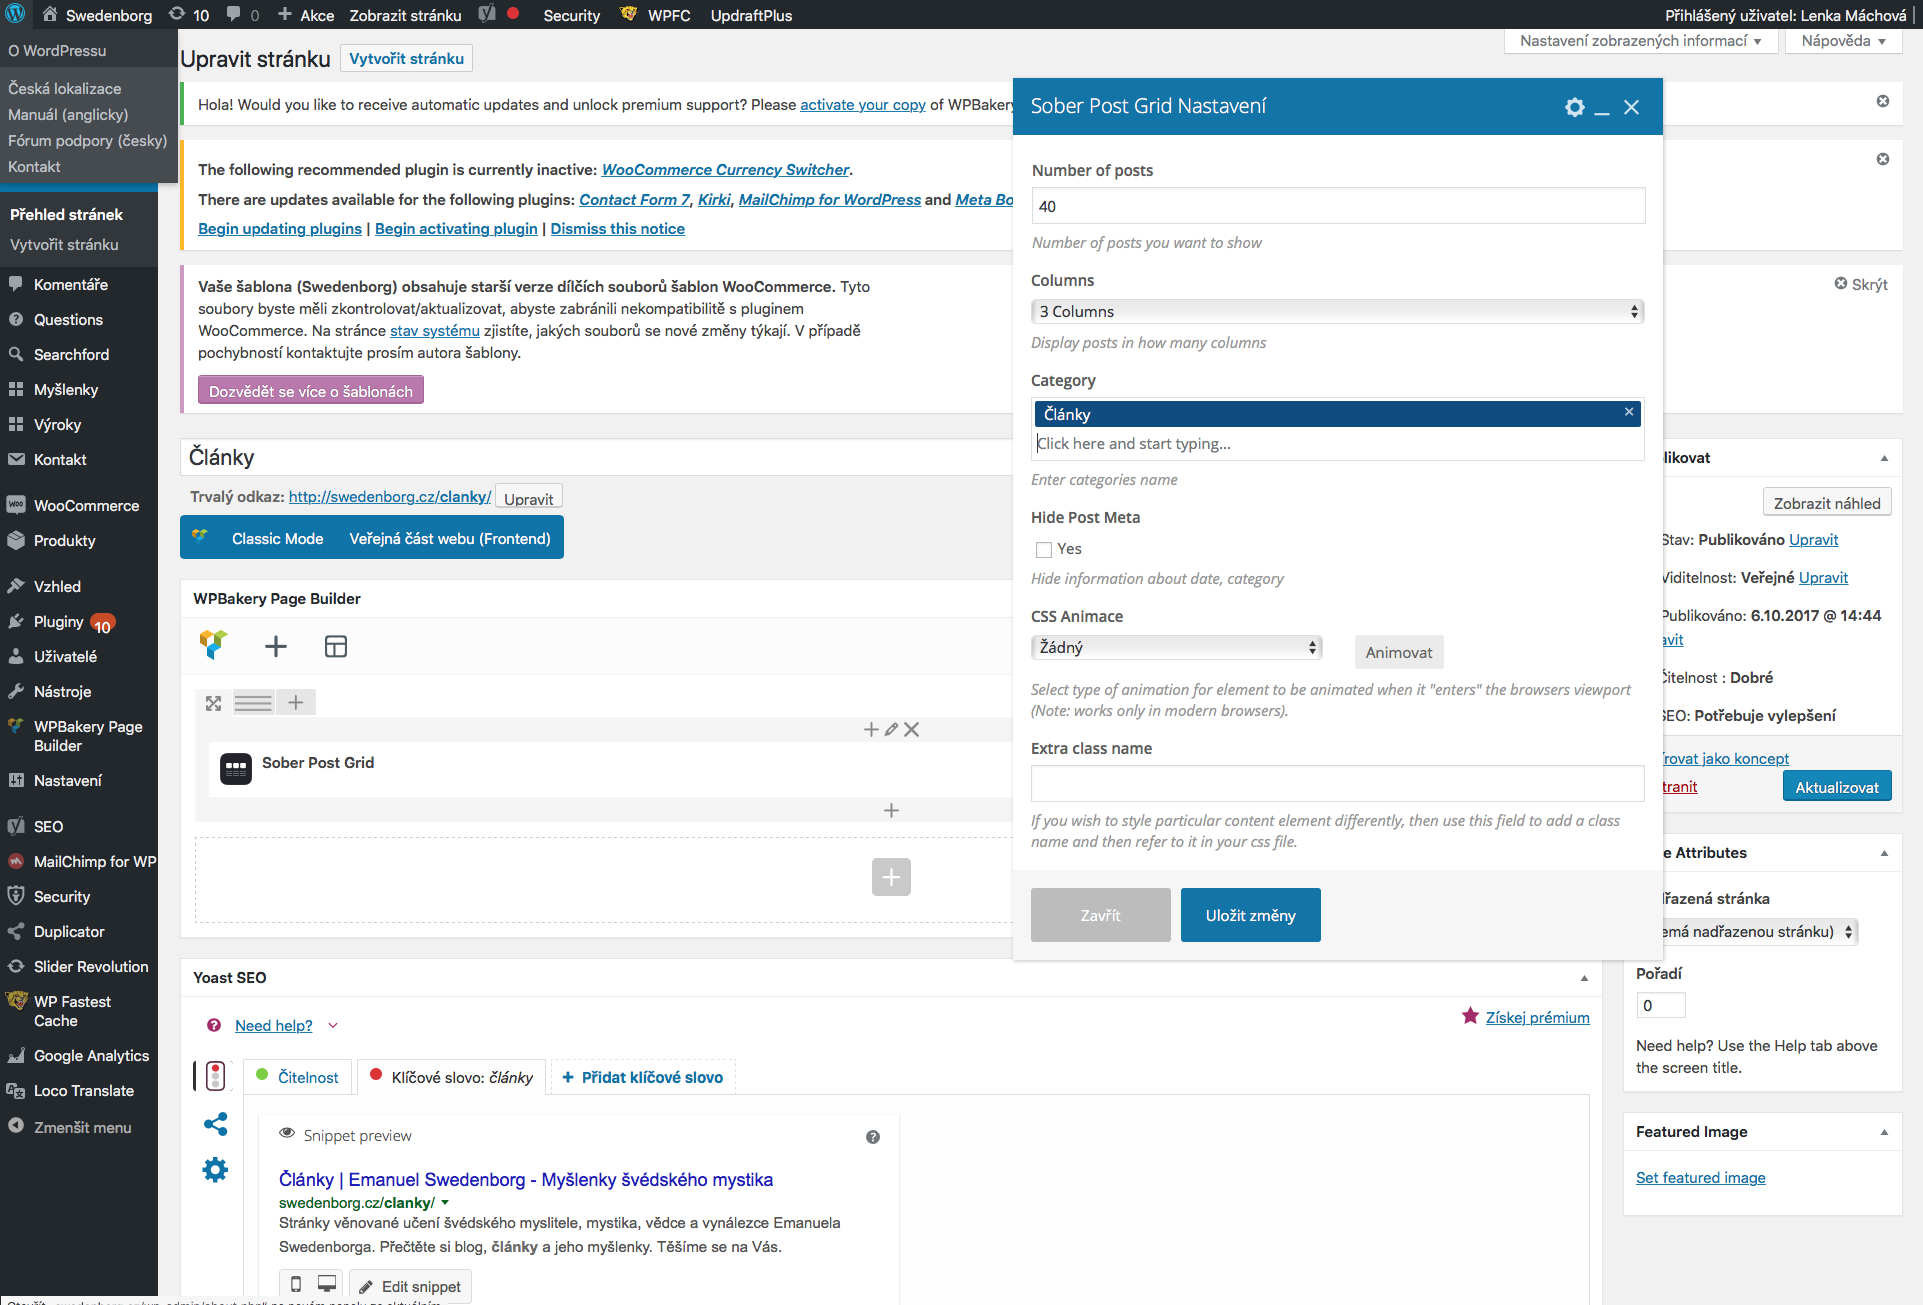Click the Zavřít button in the dialog
Viewport: 1923px width, 1305px height.
[1100, 915]
